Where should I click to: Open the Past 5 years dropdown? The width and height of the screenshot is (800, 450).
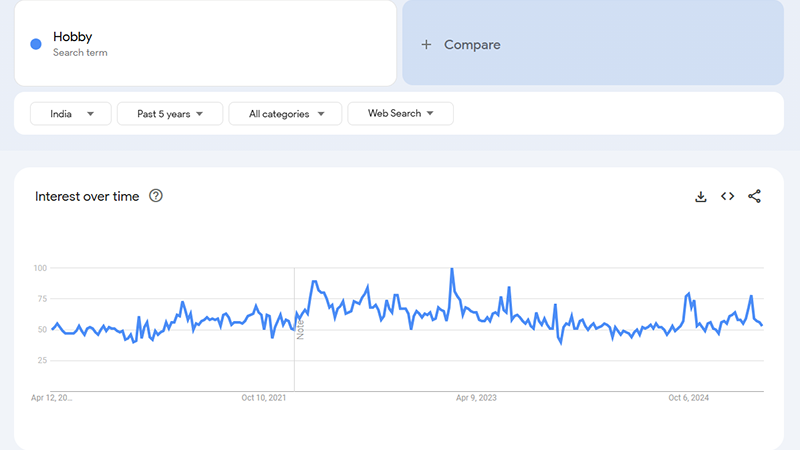[x=170, y=114]
